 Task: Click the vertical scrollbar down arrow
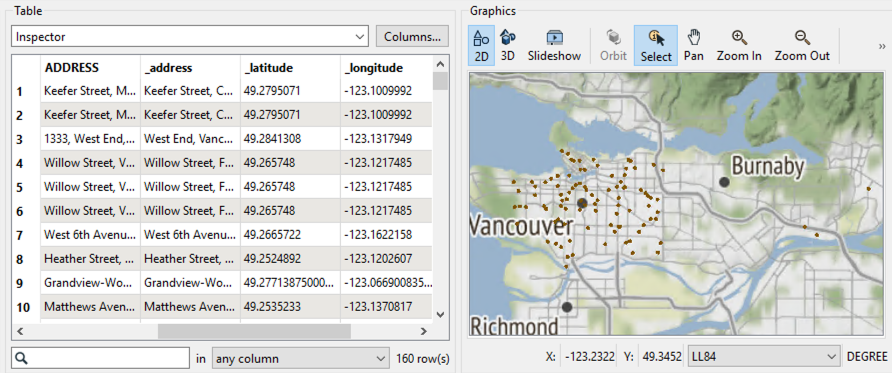(x=440, y=314)
